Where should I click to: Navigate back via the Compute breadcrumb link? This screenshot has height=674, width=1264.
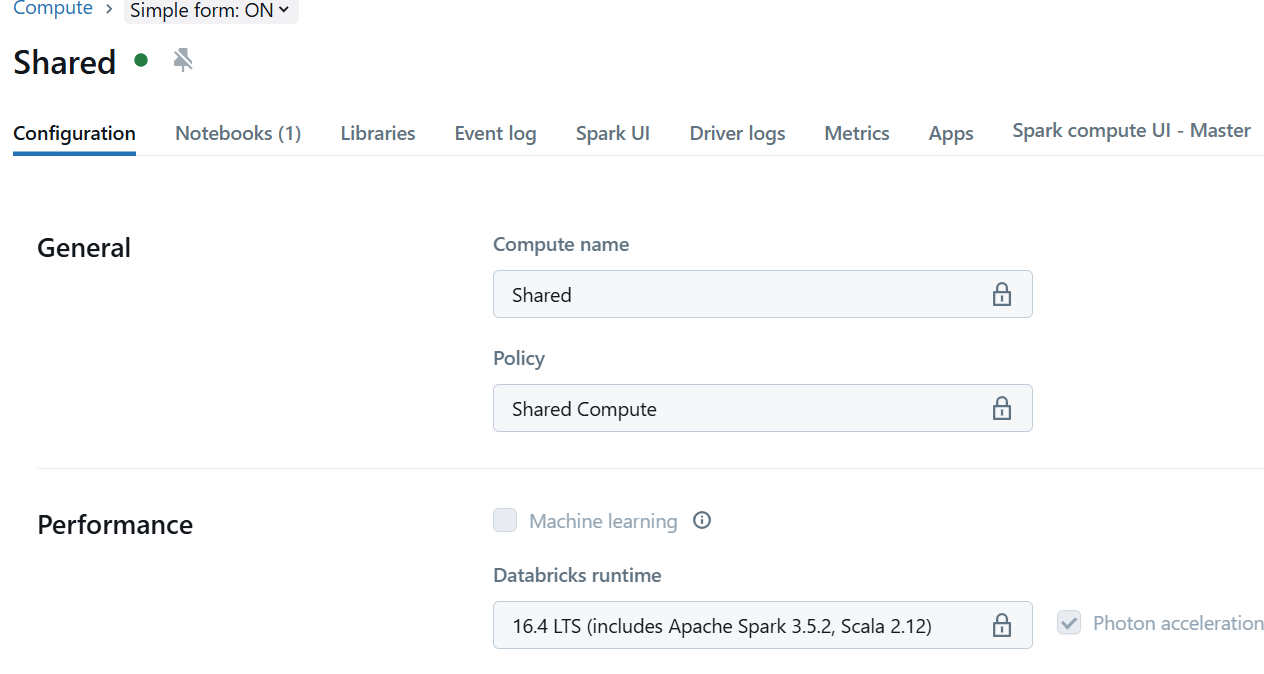tap(53, 8)
